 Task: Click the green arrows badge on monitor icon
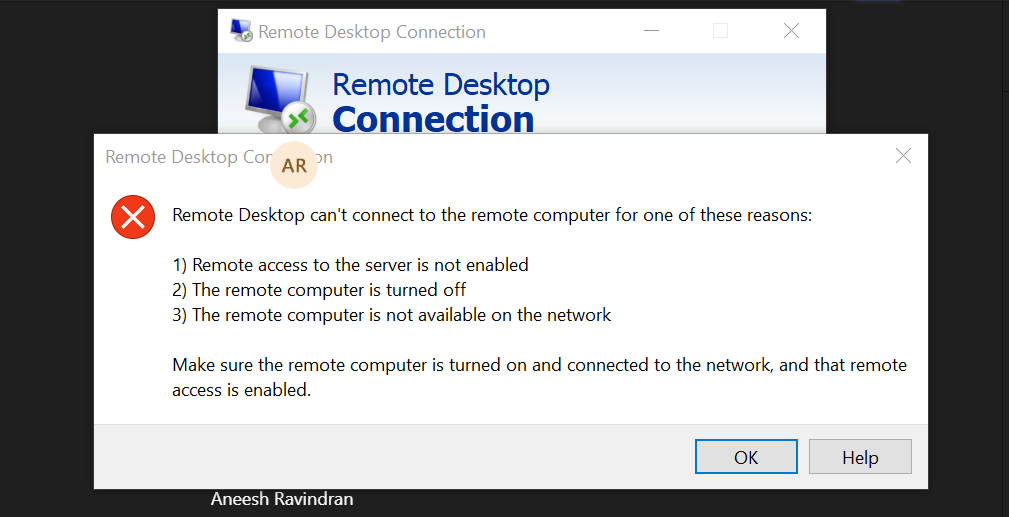299,118
